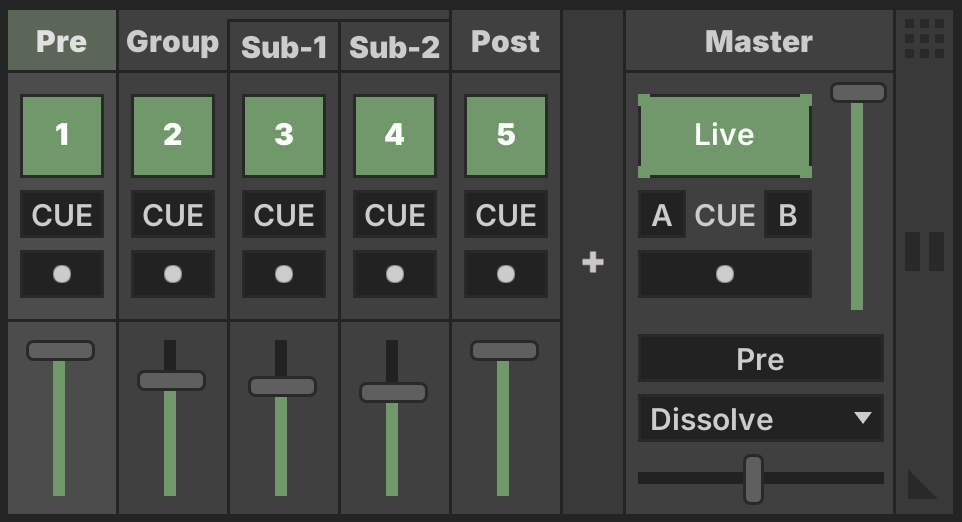
Task: Click the dot button under channel 3
Action: 283,274
